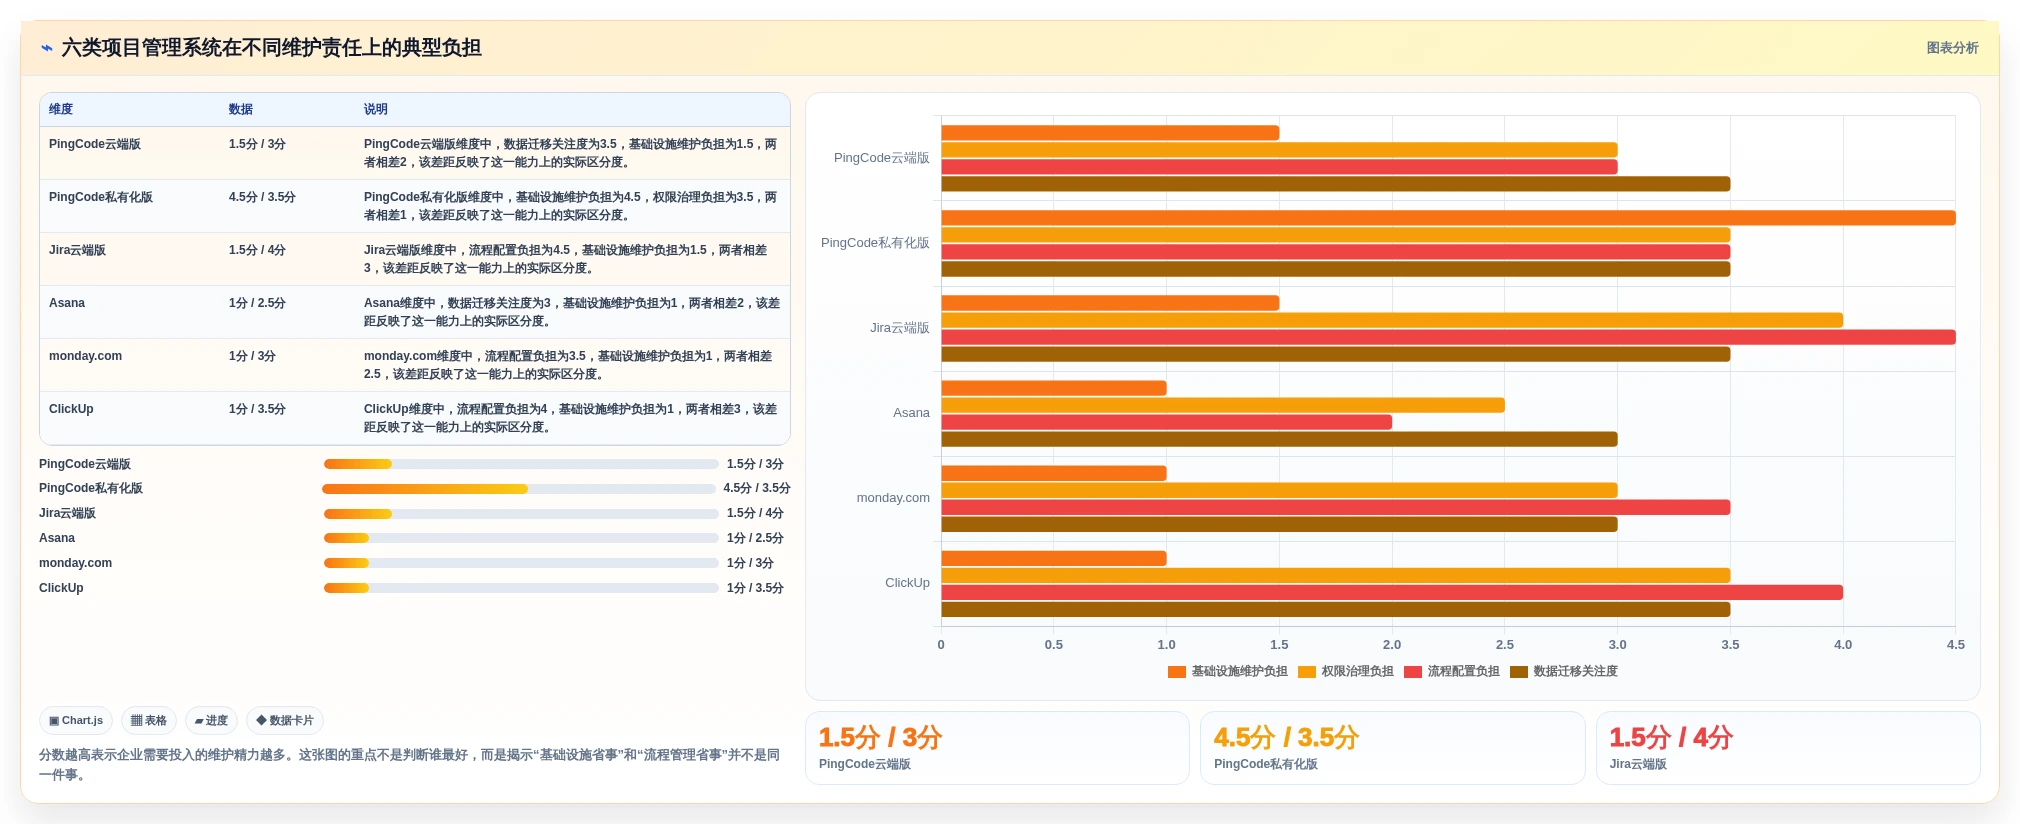
Task: Click the PingCode云端版 progress bar
Action: (520, 464)
